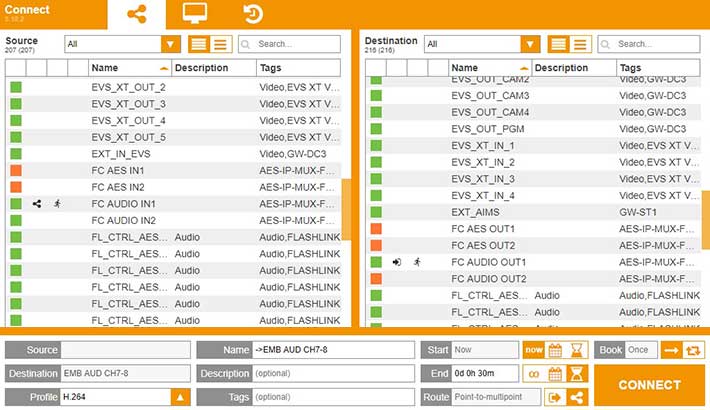Click the Start hourglass duration icon
Image resolution: width=710 pixels, height=410 pixels.
(577, 350)
